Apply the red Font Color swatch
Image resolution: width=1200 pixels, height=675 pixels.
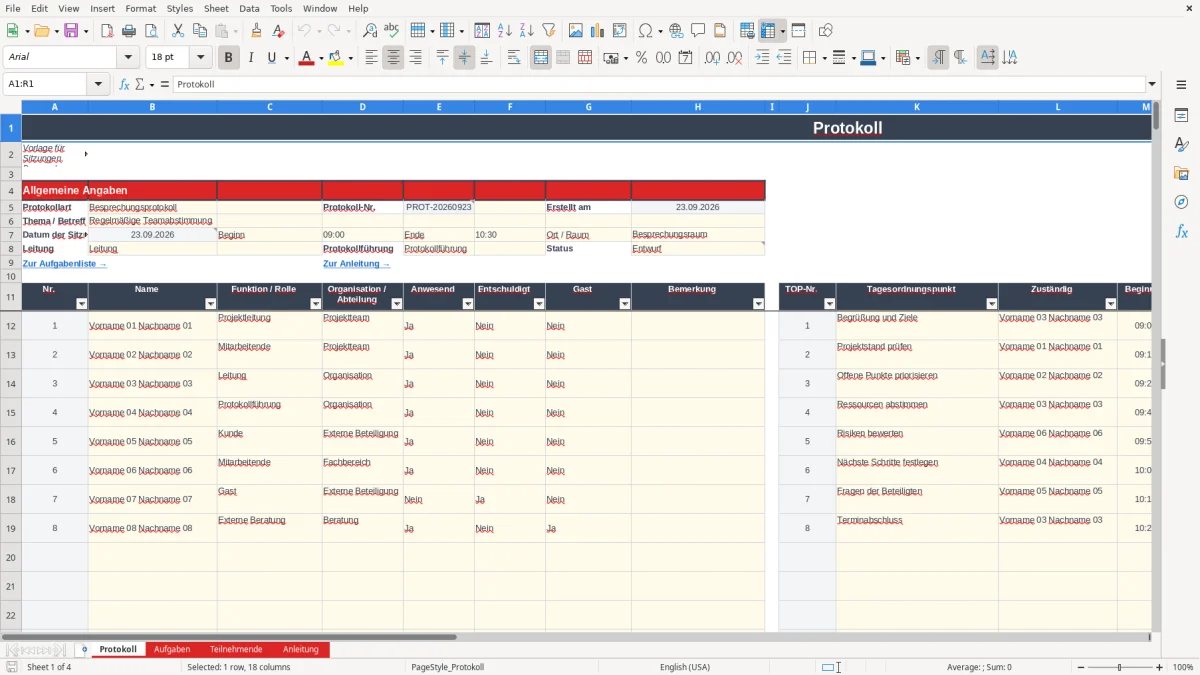306,58
